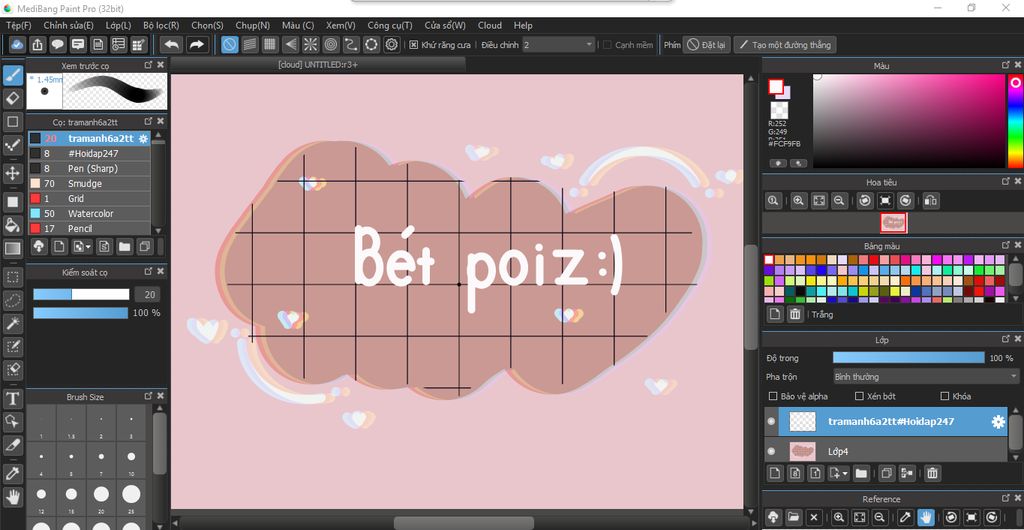Open the Pha trộn blending mode dropdown
The image size is (1024, 530).
click(x=925, y=377)
